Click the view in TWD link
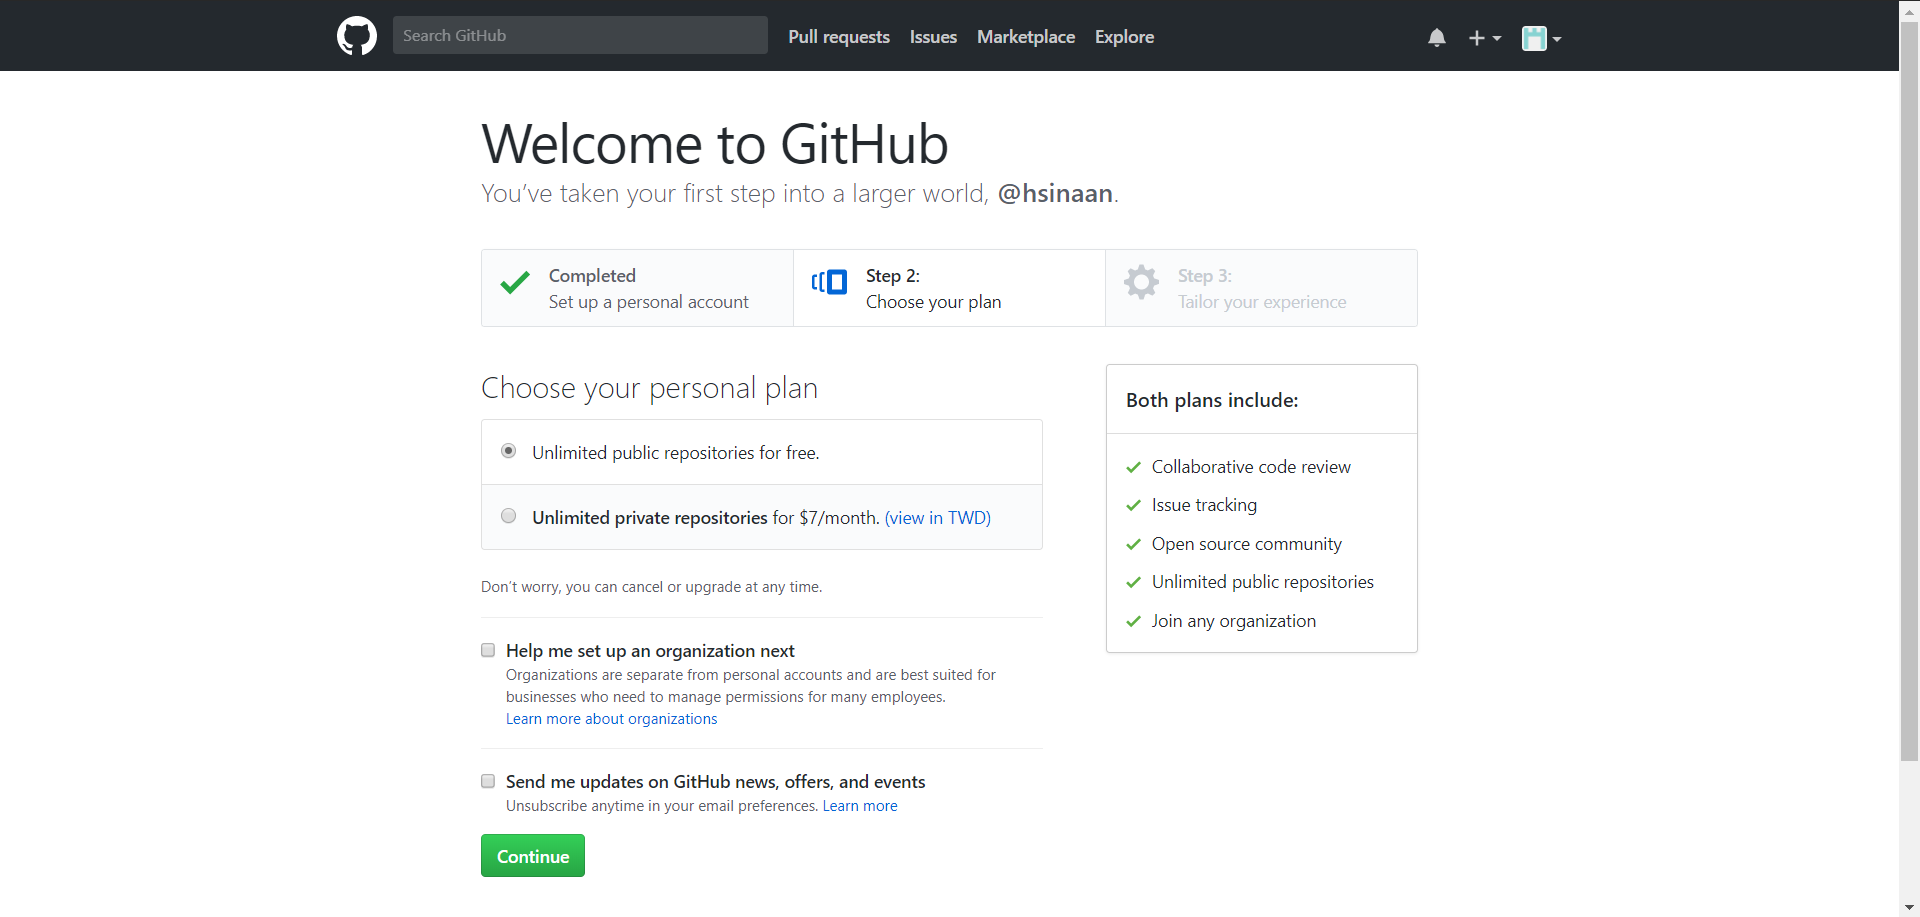 click(x=937, y=518)
